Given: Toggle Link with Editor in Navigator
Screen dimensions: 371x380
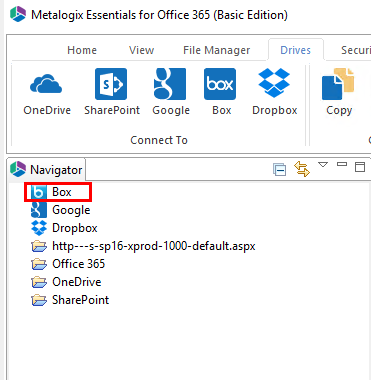Looking at the screenshot, I should [302, 169].
